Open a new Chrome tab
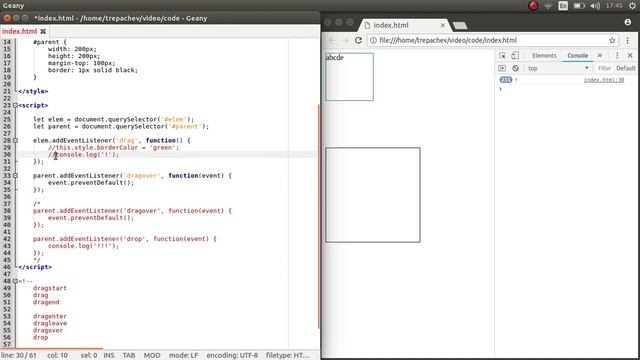640x360 pixels. coord(460,26)
